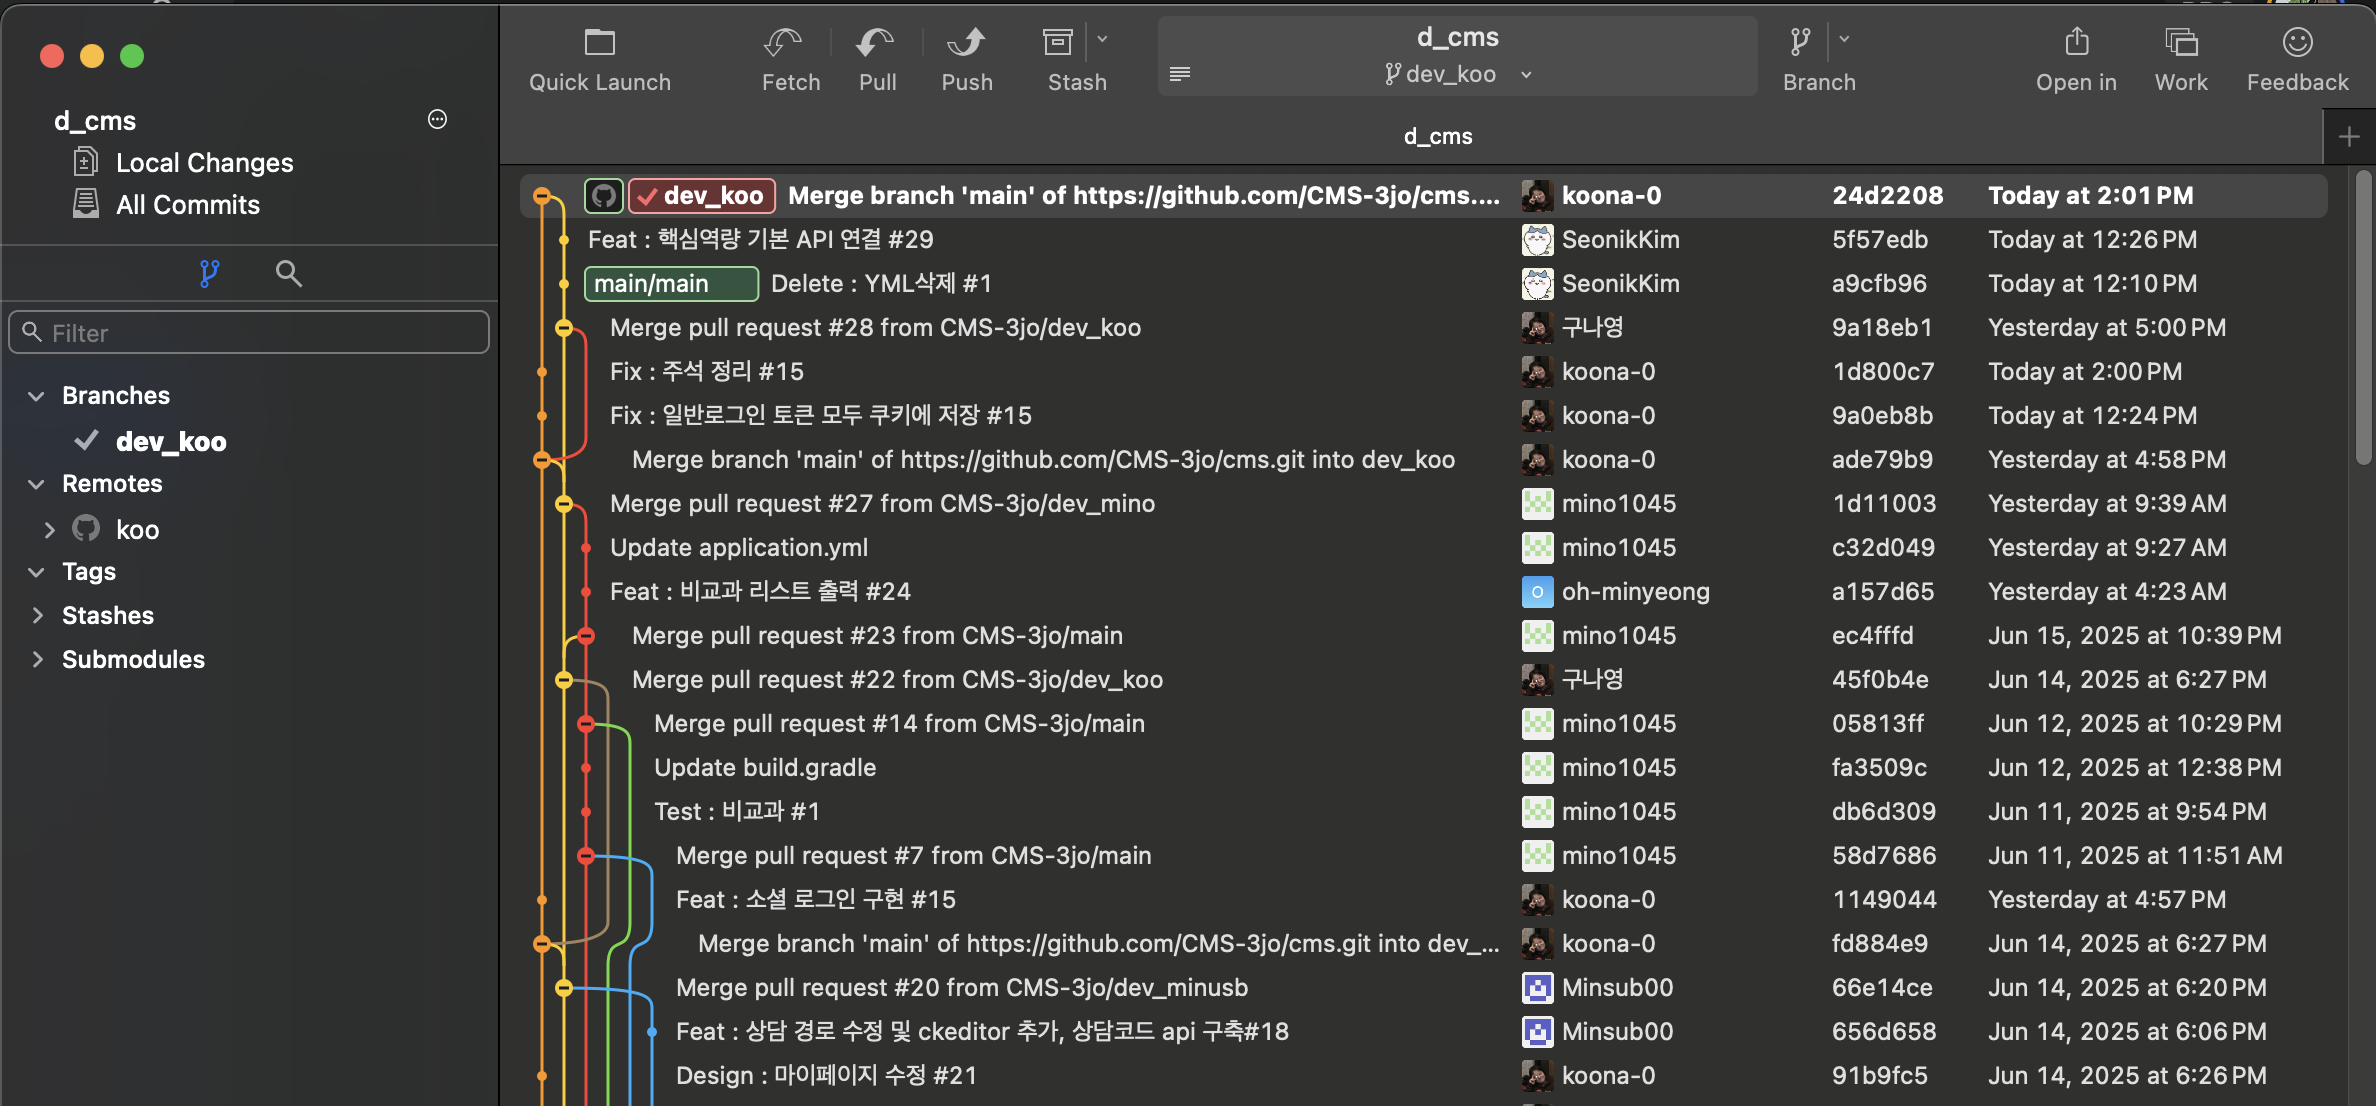Click the Work icon in toolbar
The height and width of the screenshot is (1106, 2376).
(2181, 43)
